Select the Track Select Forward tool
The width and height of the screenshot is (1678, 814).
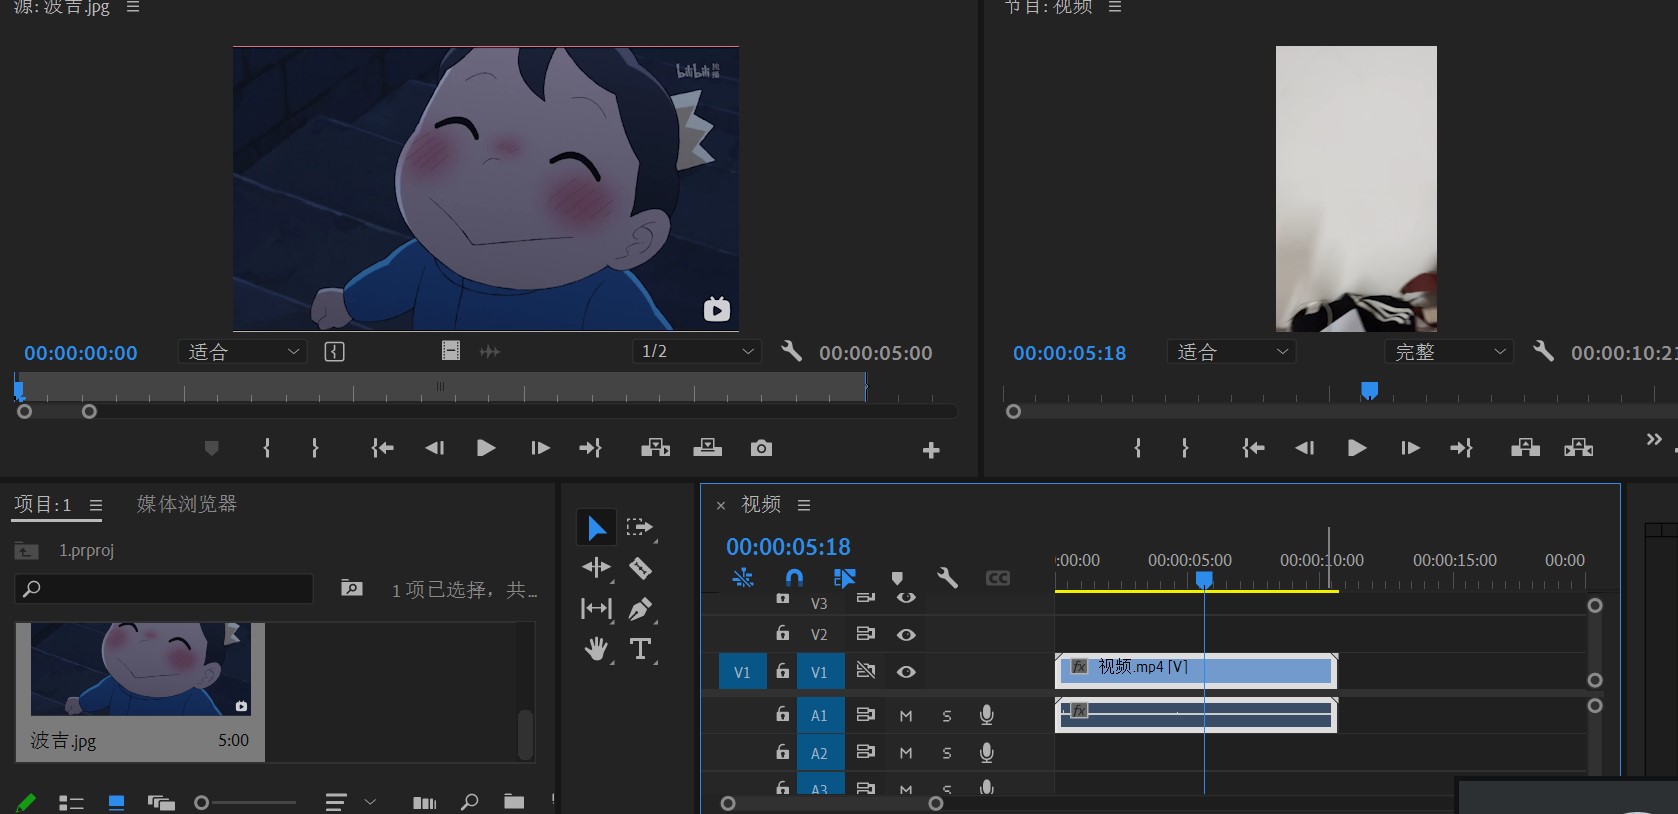coord(639,527)
